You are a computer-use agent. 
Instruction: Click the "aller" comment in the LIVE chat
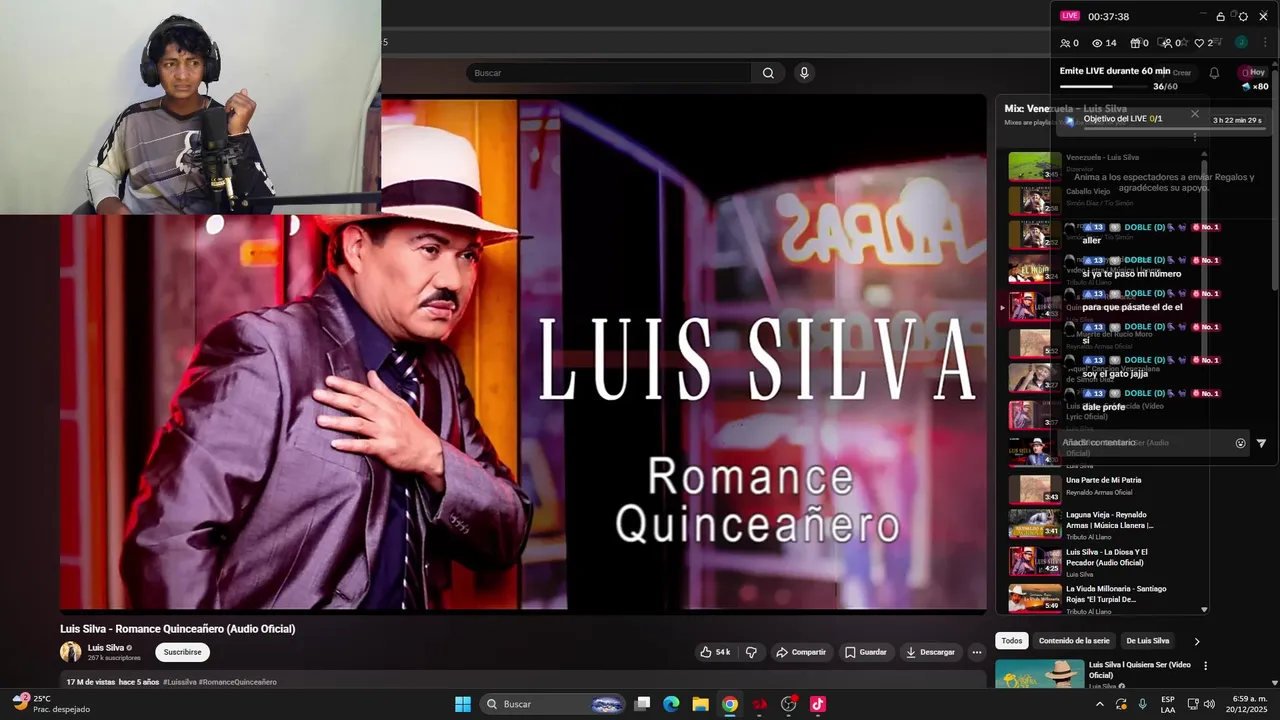(1091, 241)
